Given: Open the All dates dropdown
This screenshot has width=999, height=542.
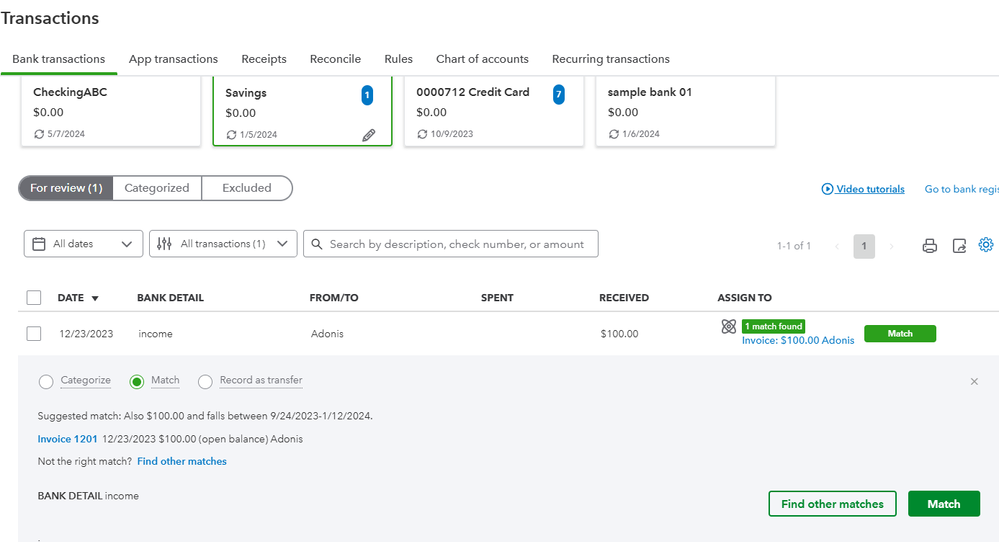Looking at the screenshot, I should [83, 244].
